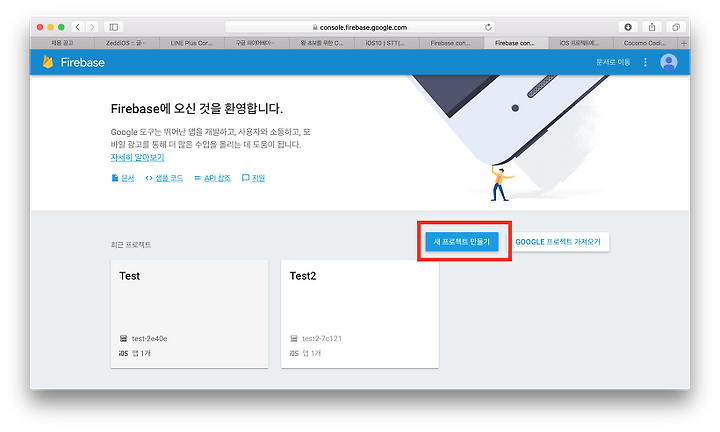720x432 pixels.
Task: Click the Firebase wordmark in the header
Action: pyautogui.click(x=83, y=62)
